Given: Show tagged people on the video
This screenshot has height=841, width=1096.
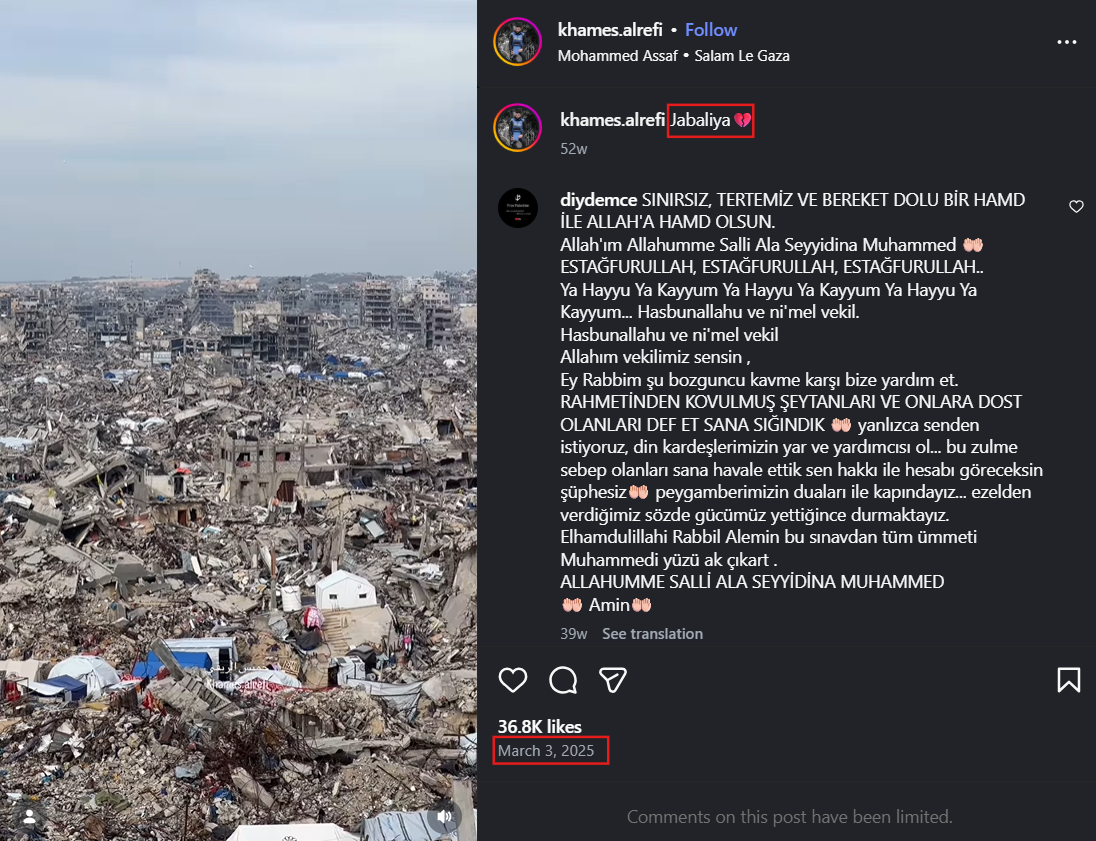Looking at the screenshot, I should (29, 817).
